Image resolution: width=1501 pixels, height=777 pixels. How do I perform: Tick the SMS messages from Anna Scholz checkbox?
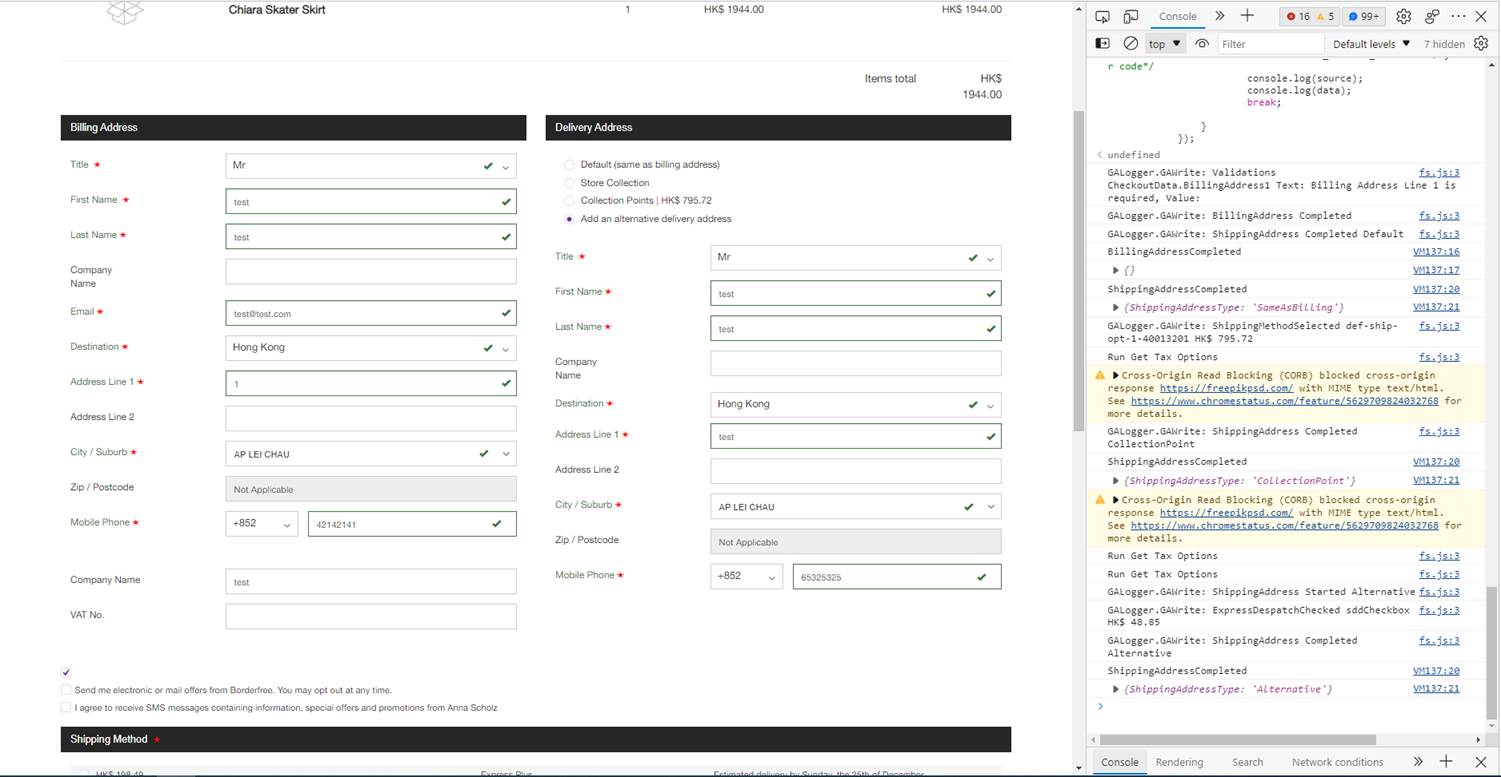[x=66, y=708]
